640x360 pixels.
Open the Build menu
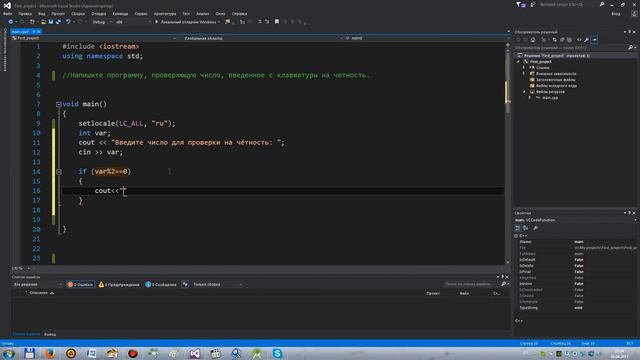(78, 13)
